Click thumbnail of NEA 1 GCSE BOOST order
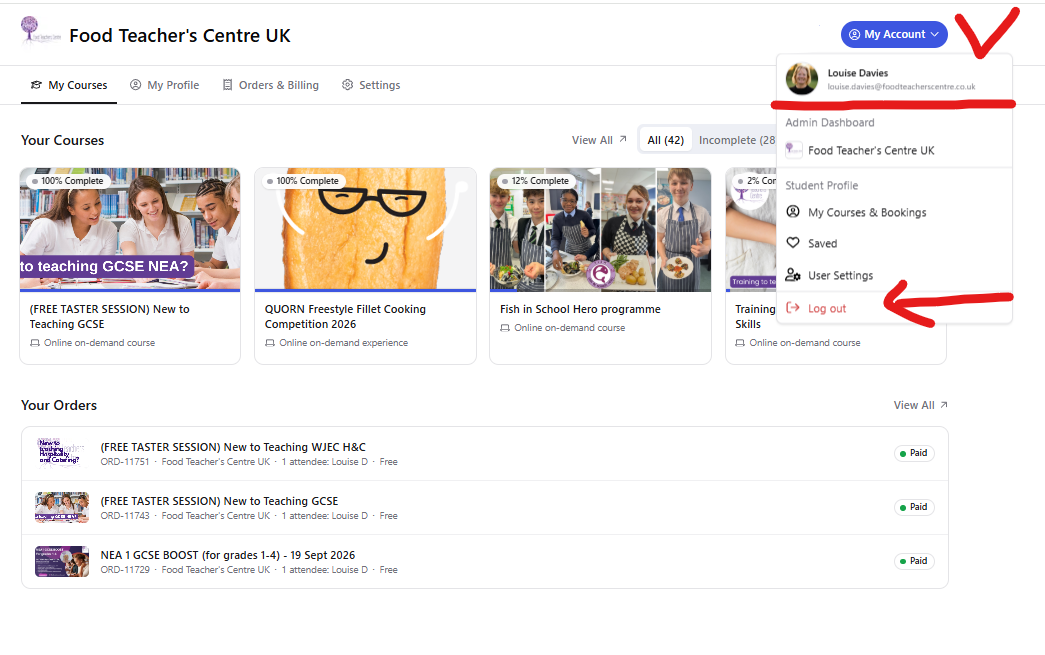This screenshot has width=1045, height=655. click(x=61, y=561)
